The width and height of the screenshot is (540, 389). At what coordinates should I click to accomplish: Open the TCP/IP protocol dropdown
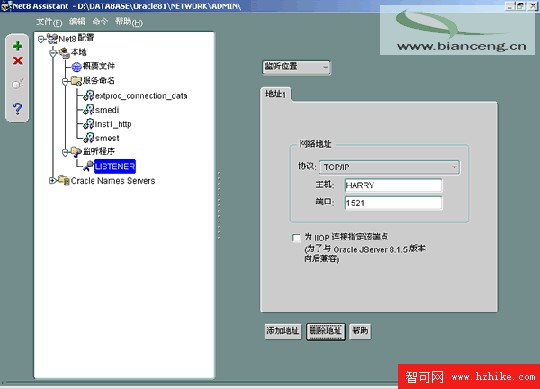coord(390,167)
